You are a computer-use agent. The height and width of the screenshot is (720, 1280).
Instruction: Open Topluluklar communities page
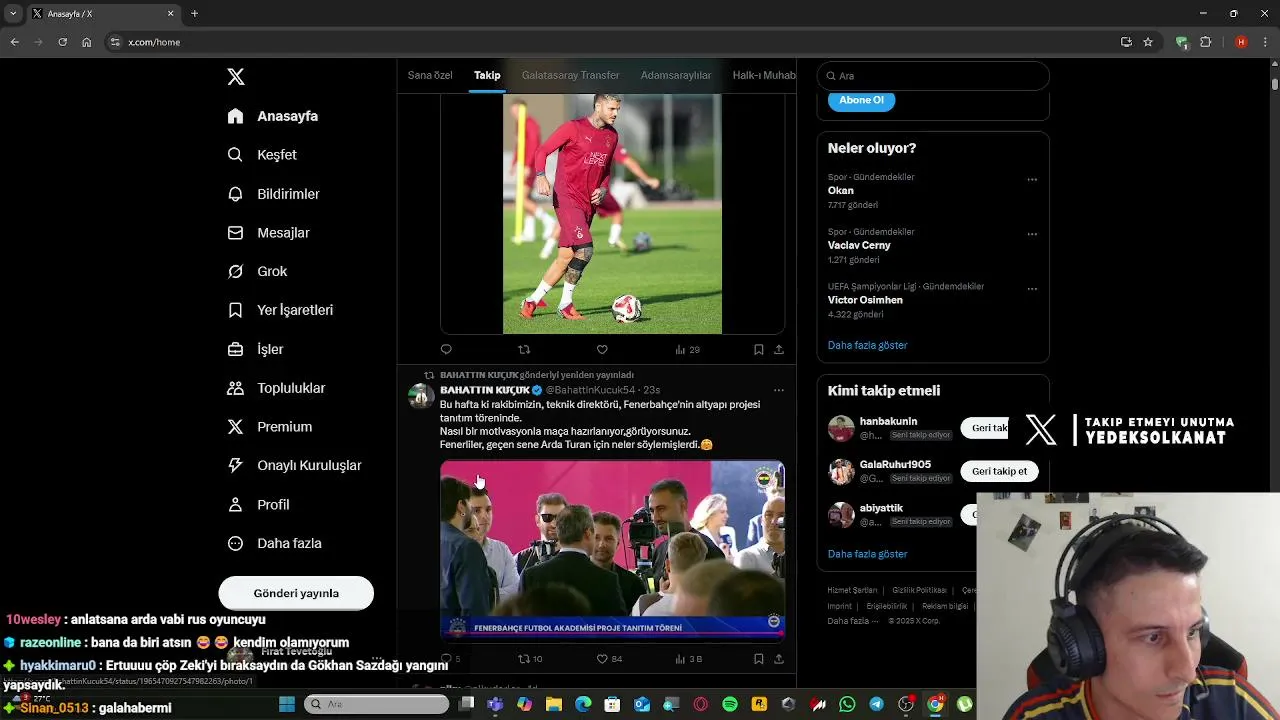pos(276,388)
